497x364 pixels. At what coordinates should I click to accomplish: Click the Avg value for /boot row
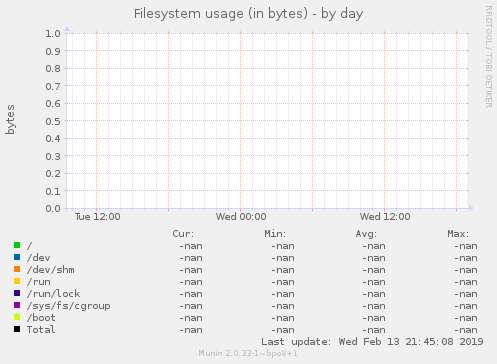[374, 318]
